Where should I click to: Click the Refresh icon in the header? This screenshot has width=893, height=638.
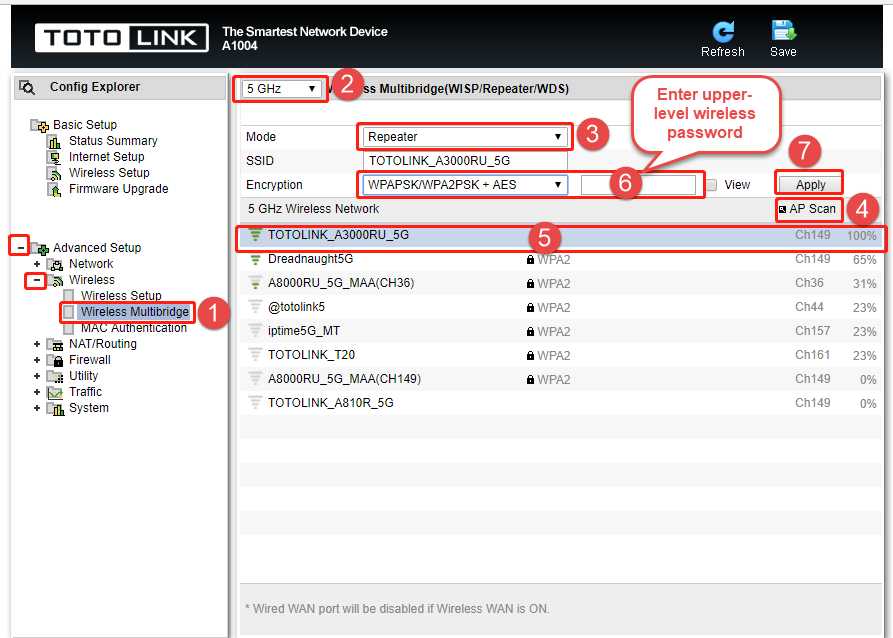pyautogui.click(x=723, y=31)
